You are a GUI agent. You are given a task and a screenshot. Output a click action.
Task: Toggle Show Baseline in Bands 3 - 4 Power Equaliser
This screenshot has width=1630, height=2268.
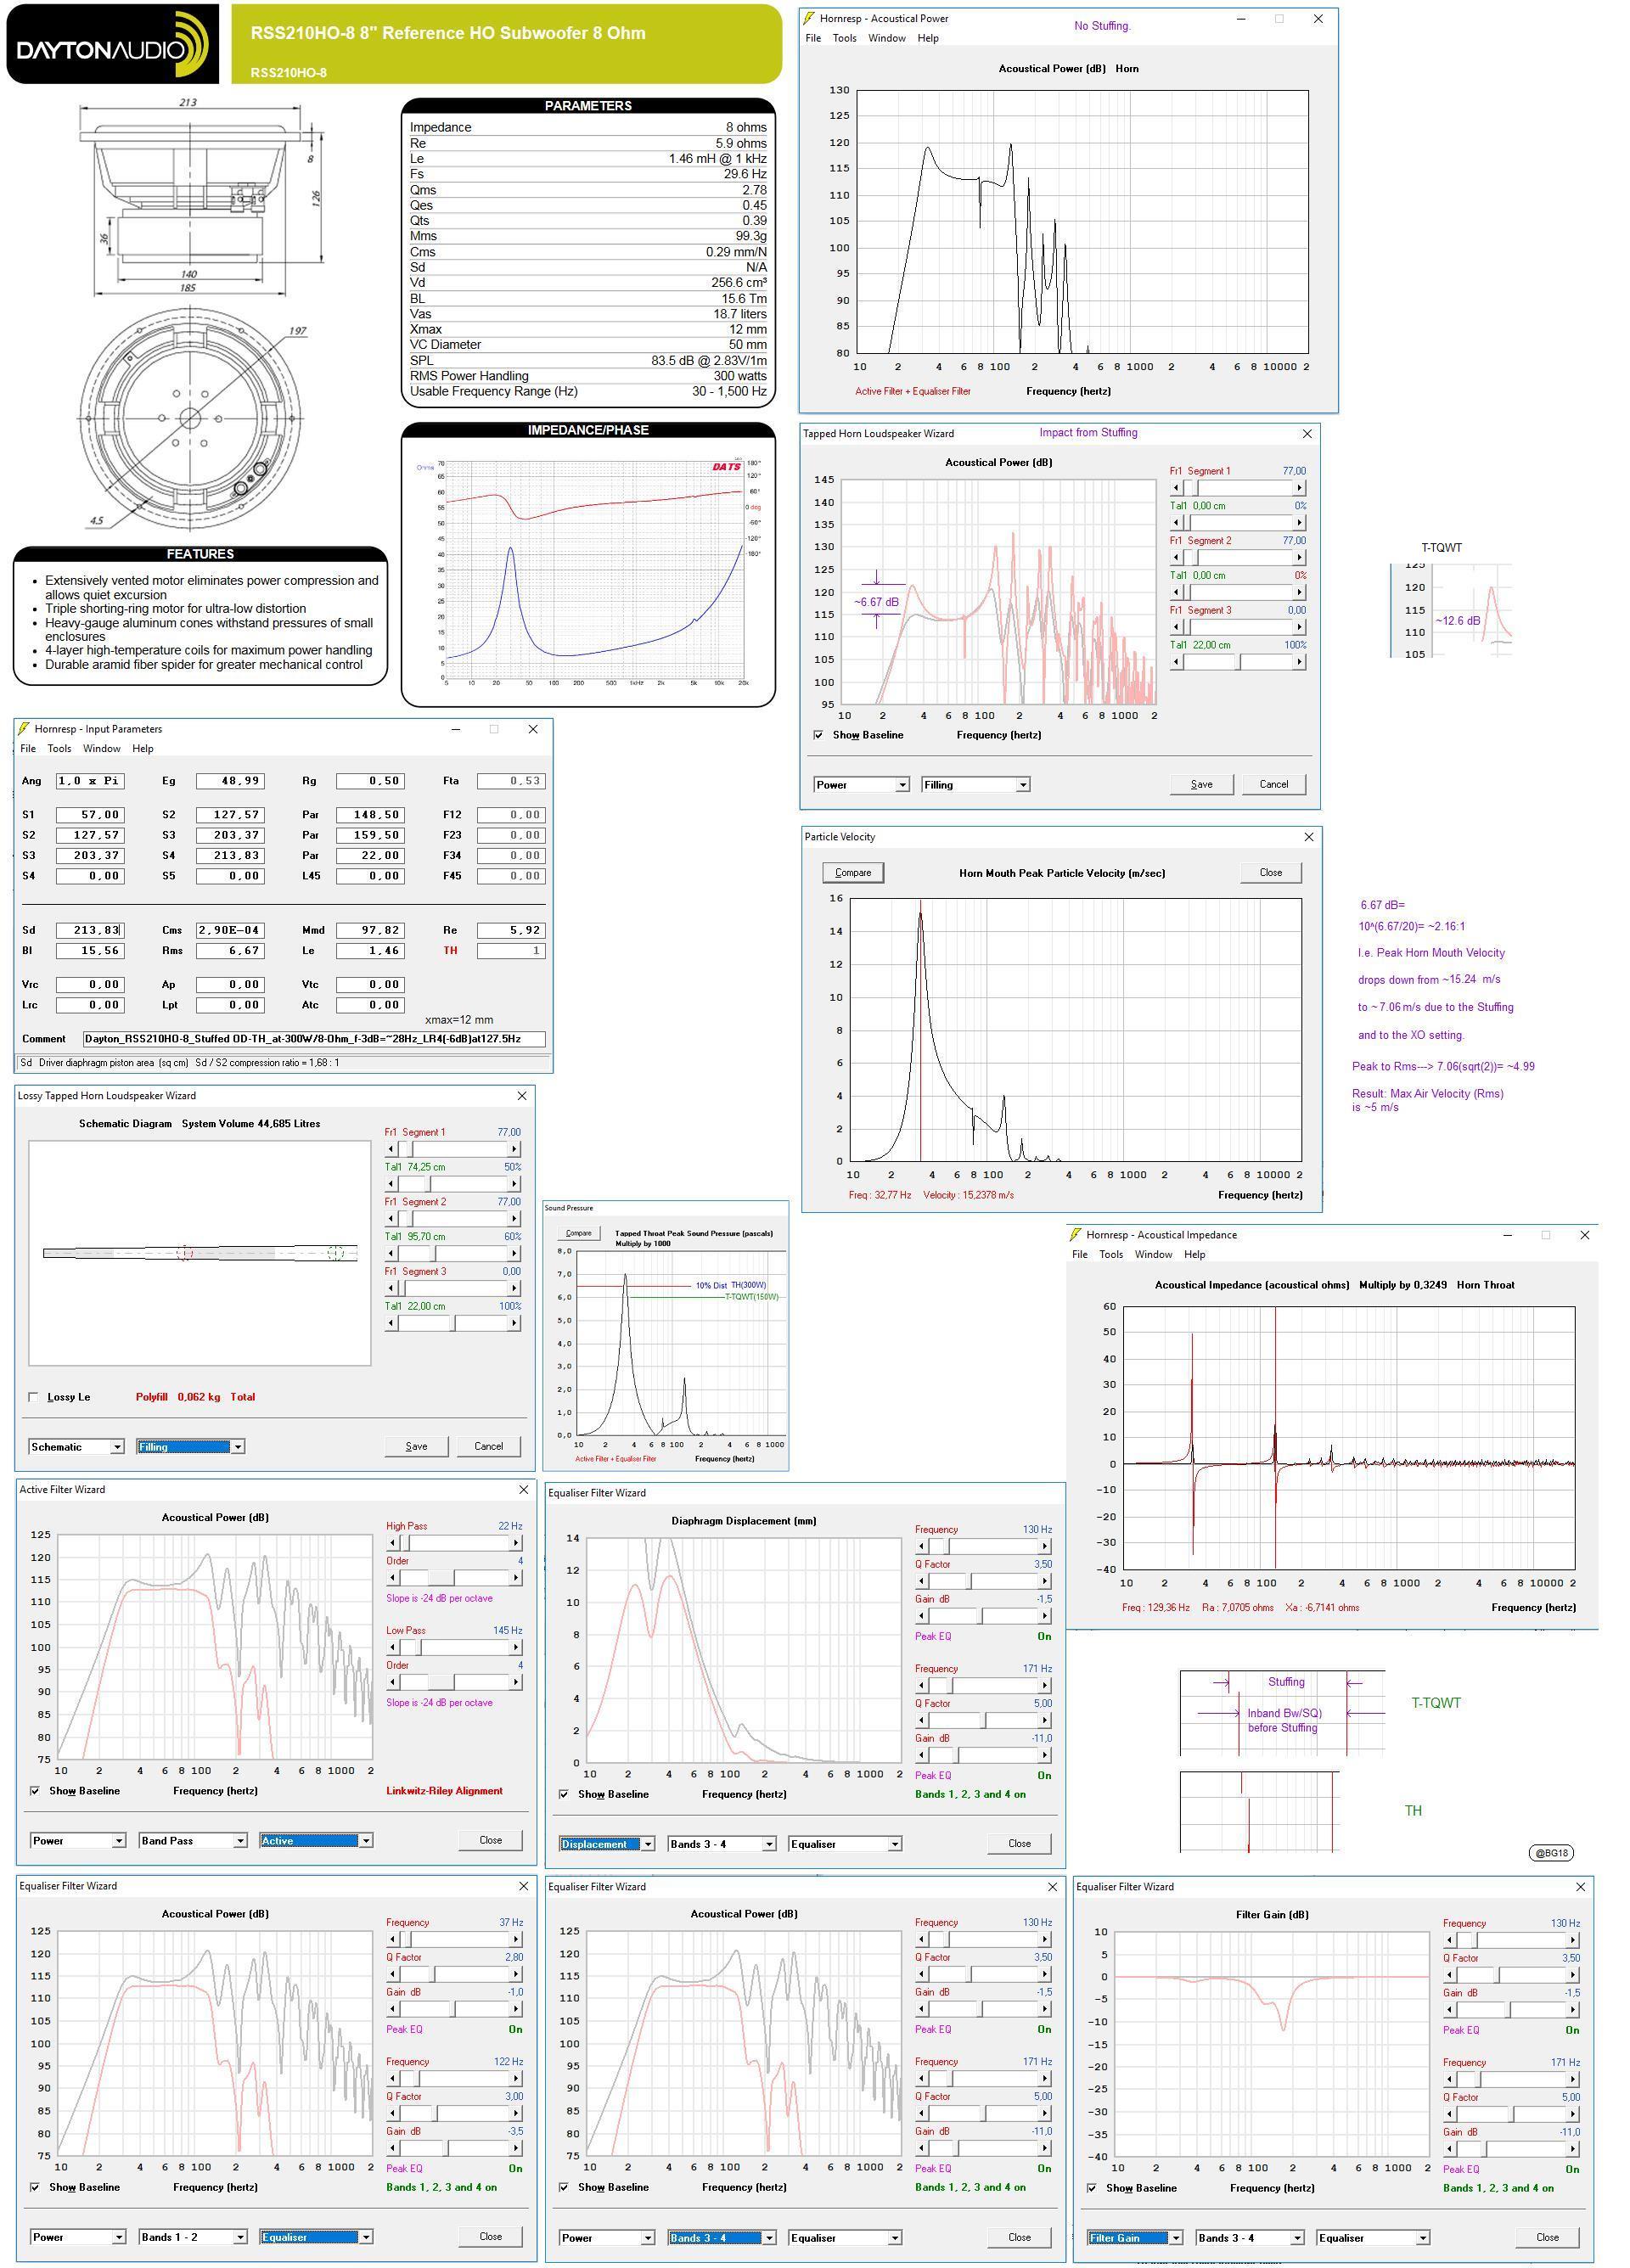point(564,2187)
